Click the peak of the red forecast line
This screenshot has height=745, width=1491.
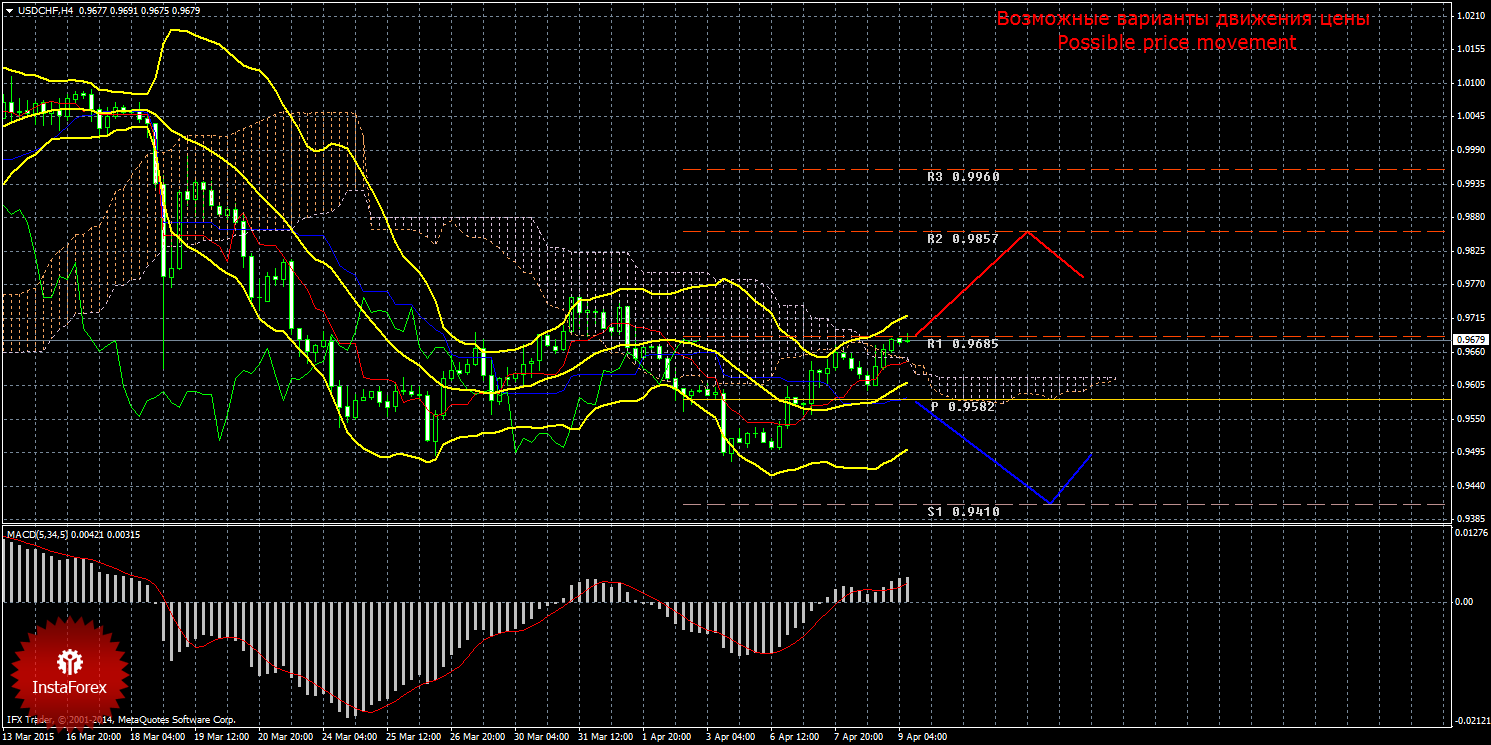[1026, 232]
